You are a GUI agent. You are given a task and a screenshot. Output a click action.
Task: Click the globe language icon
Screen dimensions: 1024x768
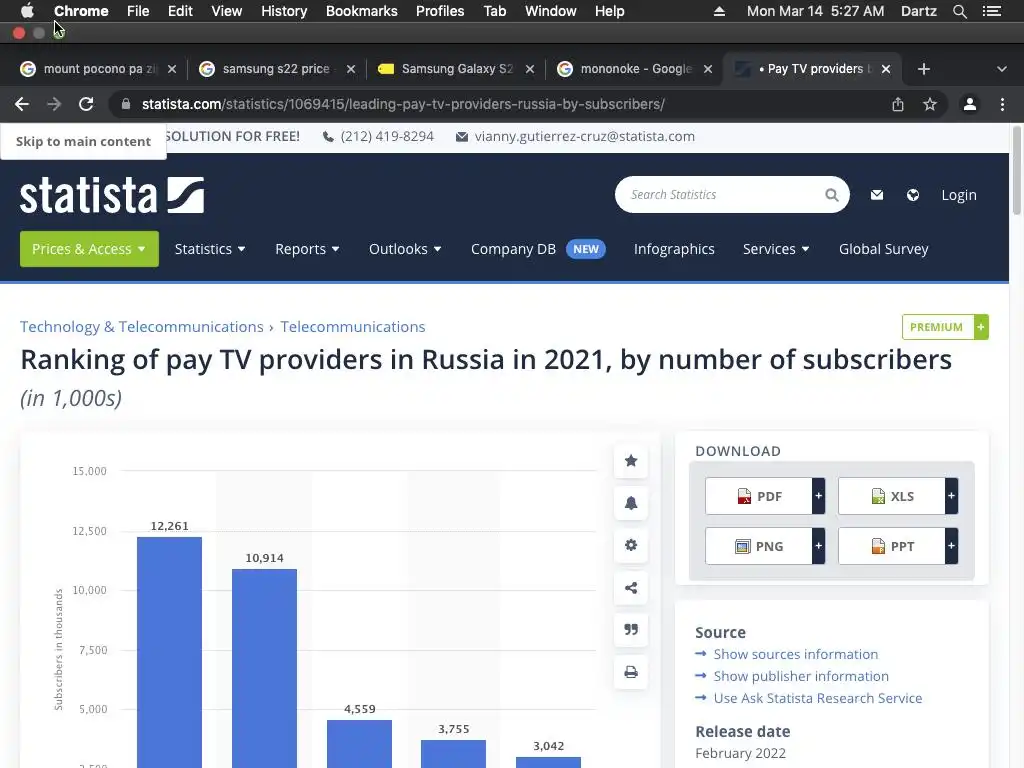913,195
